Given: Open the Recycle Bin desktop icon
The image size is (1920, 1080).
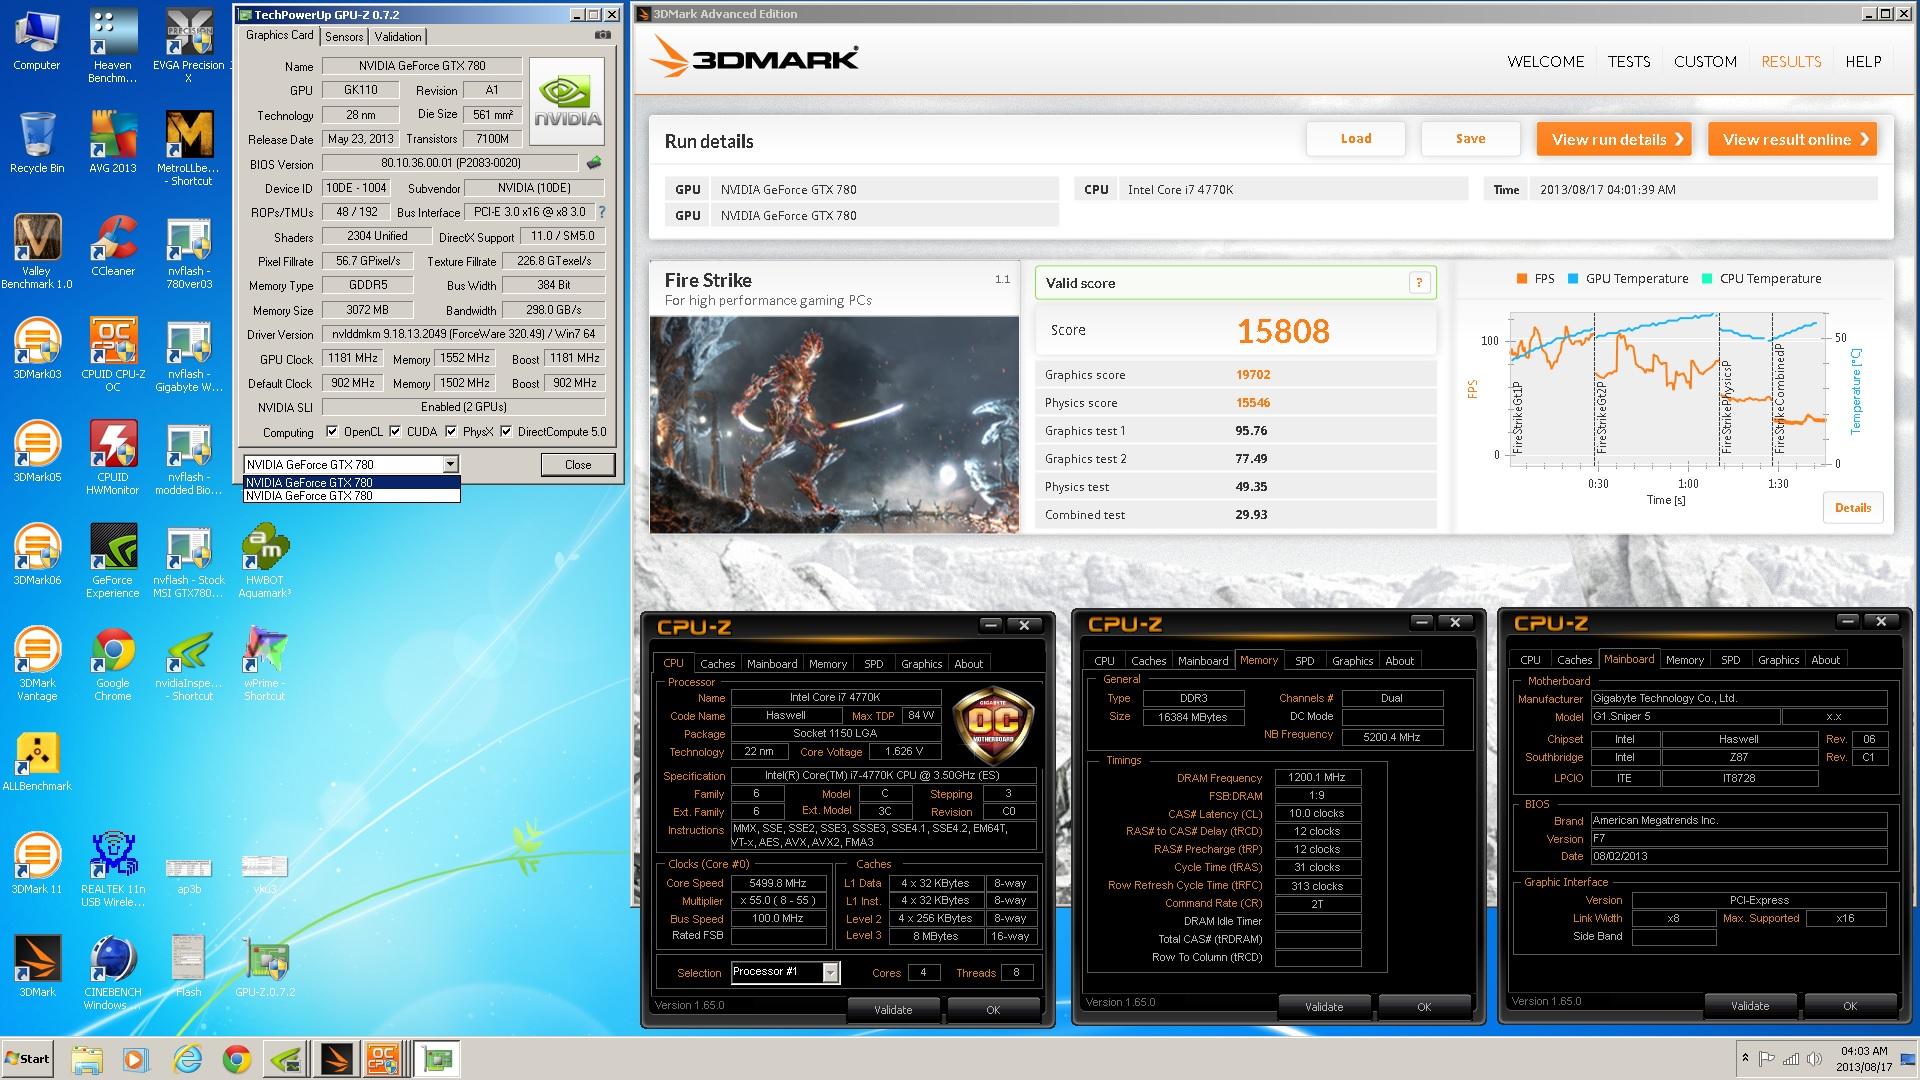Looking at the screenshot, I should pos(37,142).
